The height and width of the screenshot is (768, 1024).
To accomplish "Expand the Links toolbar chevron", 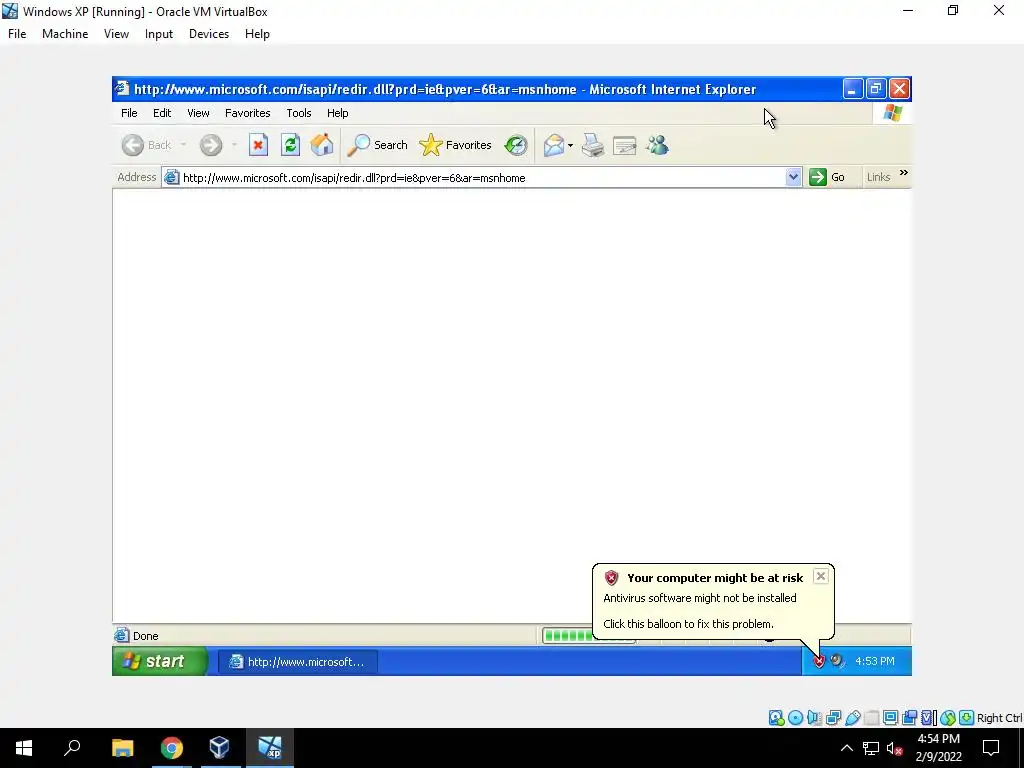I will pos(904,173).
